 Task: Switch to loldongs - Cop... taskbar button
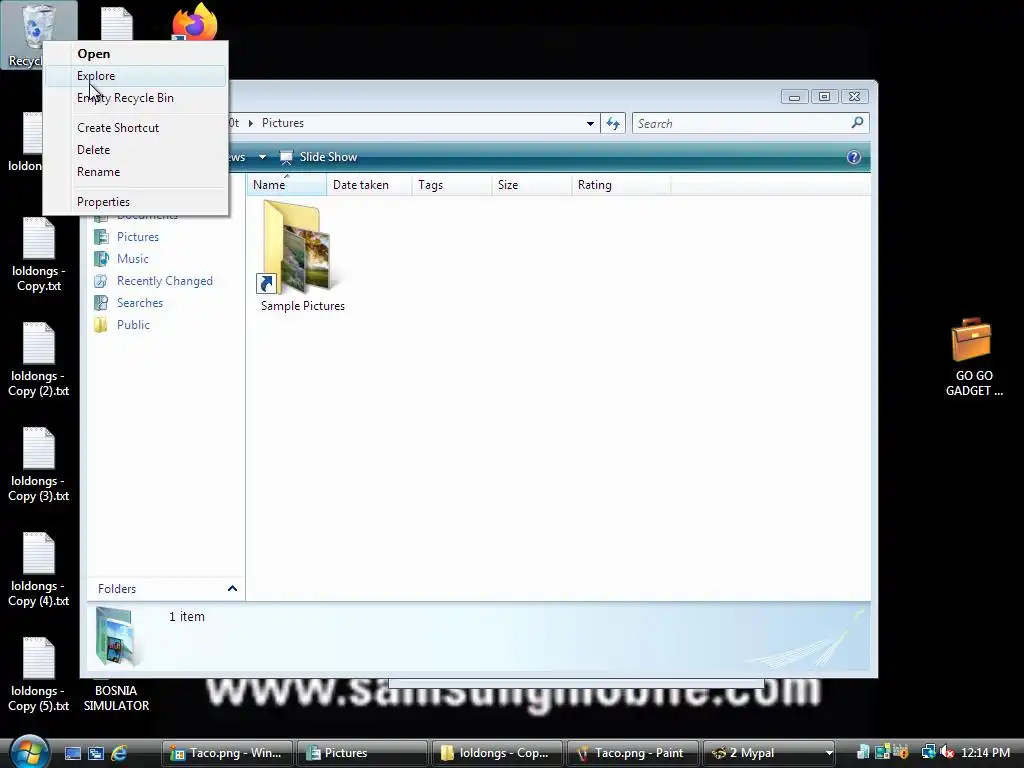coord(498,753)
